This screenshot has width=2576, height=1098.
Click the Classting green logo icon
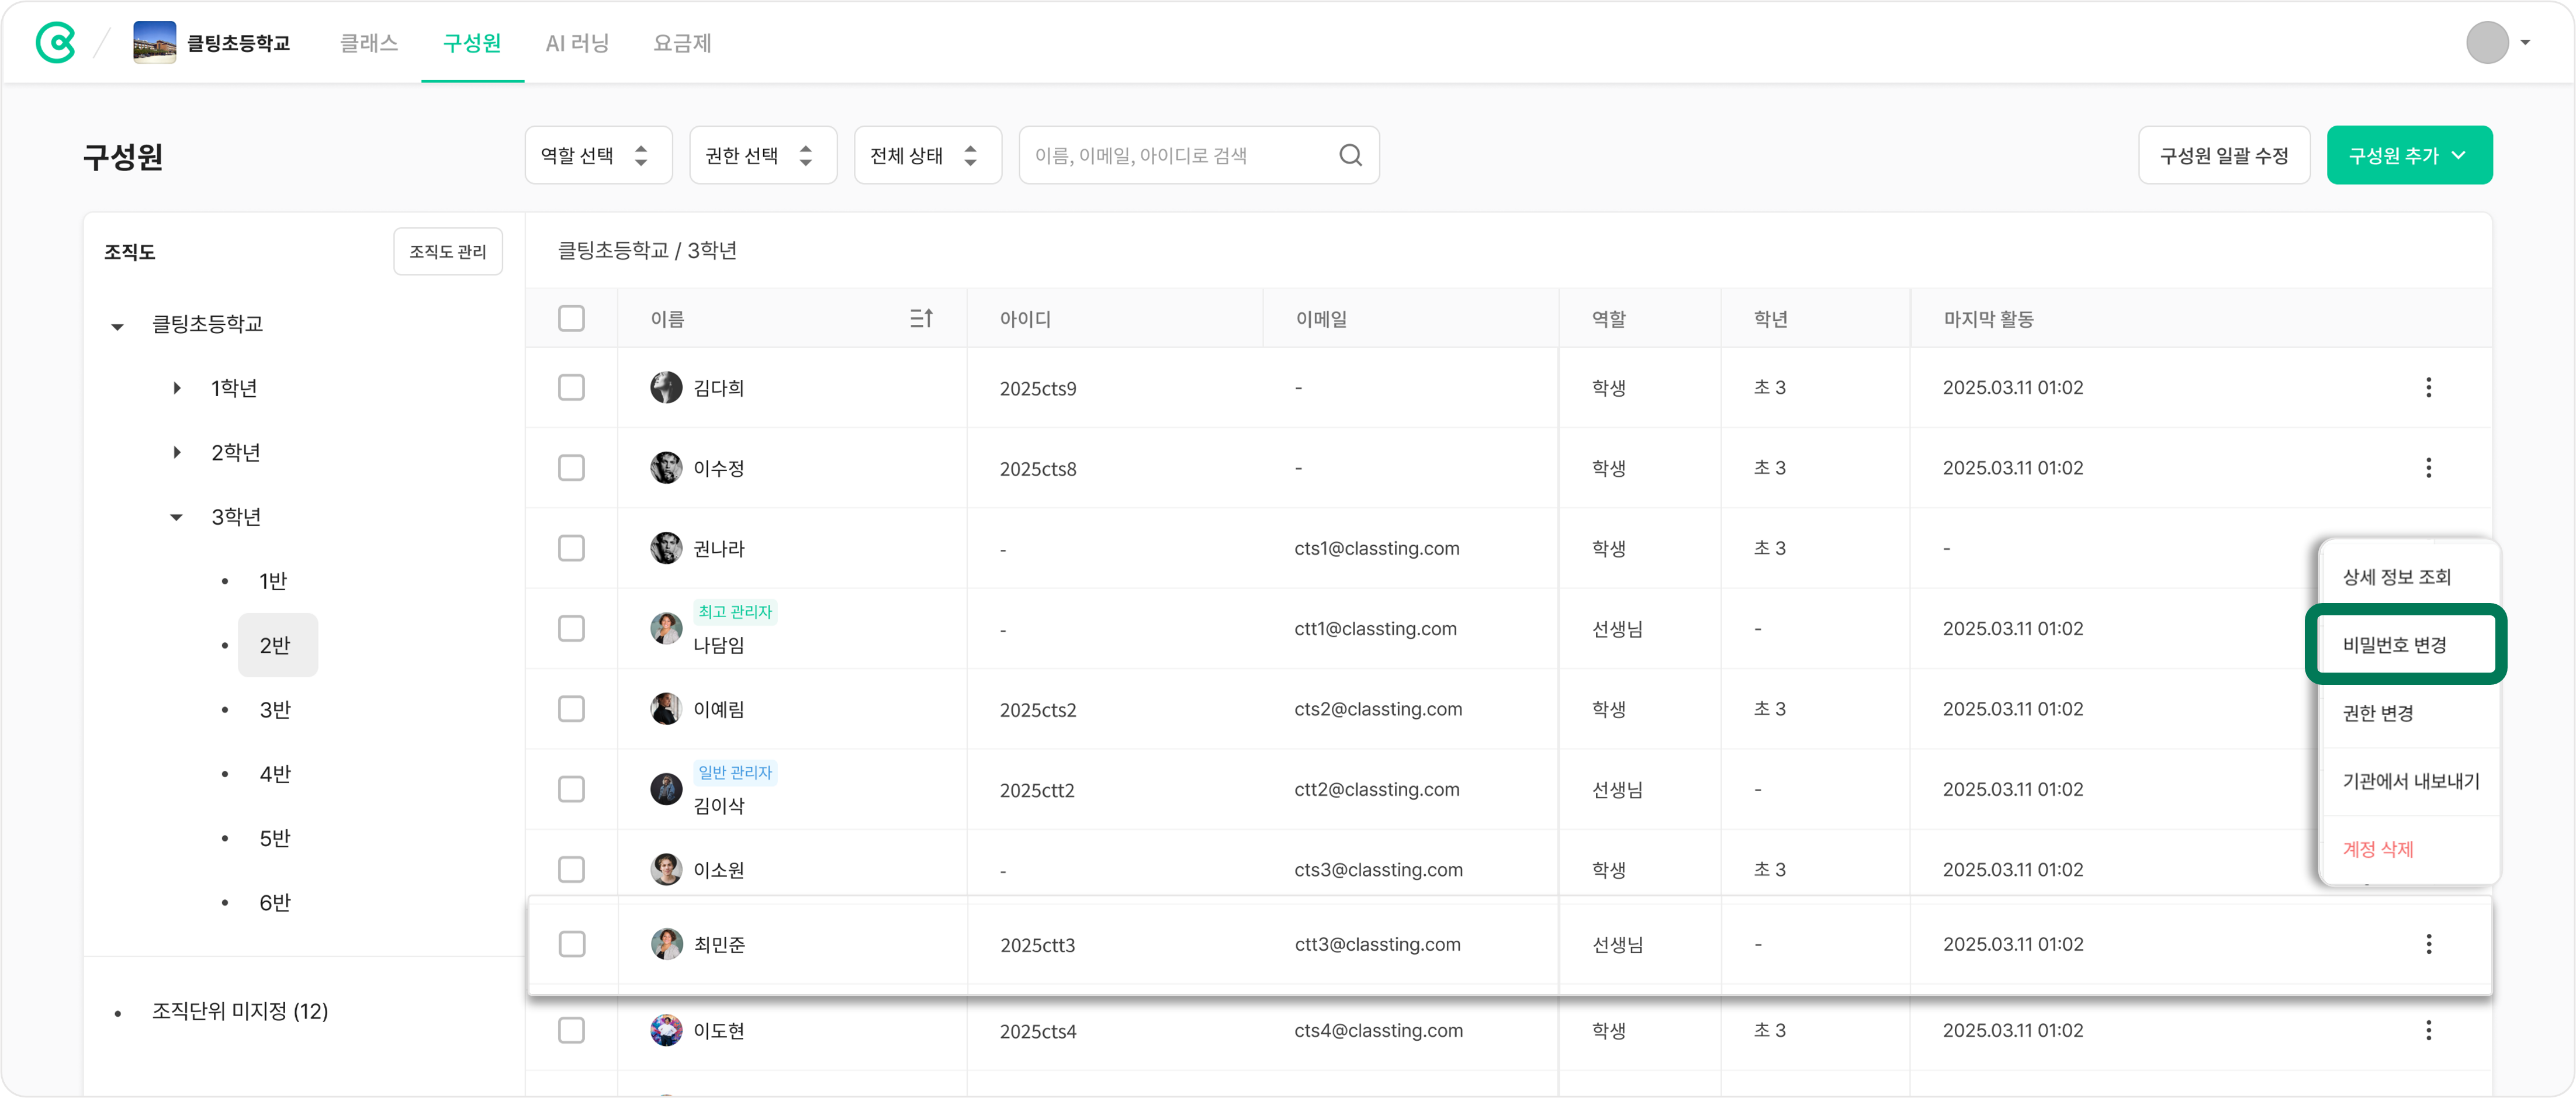[56, 42]
